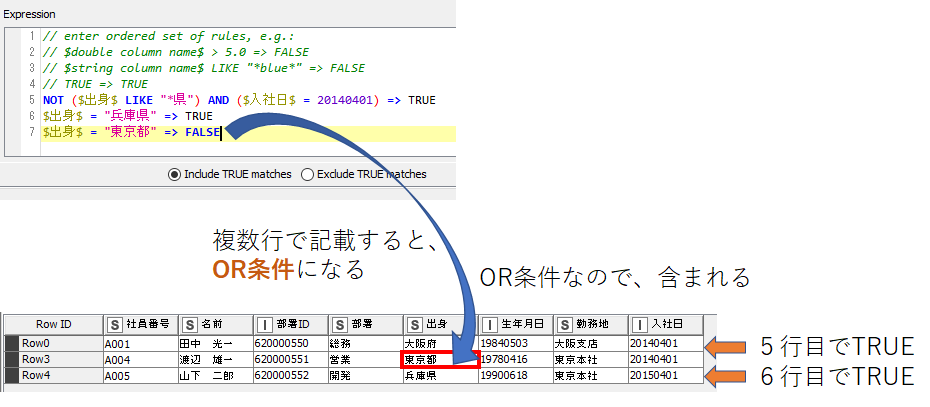Click the 出身 column header
This screenshot has width=930, height=407.
[441, 325]
